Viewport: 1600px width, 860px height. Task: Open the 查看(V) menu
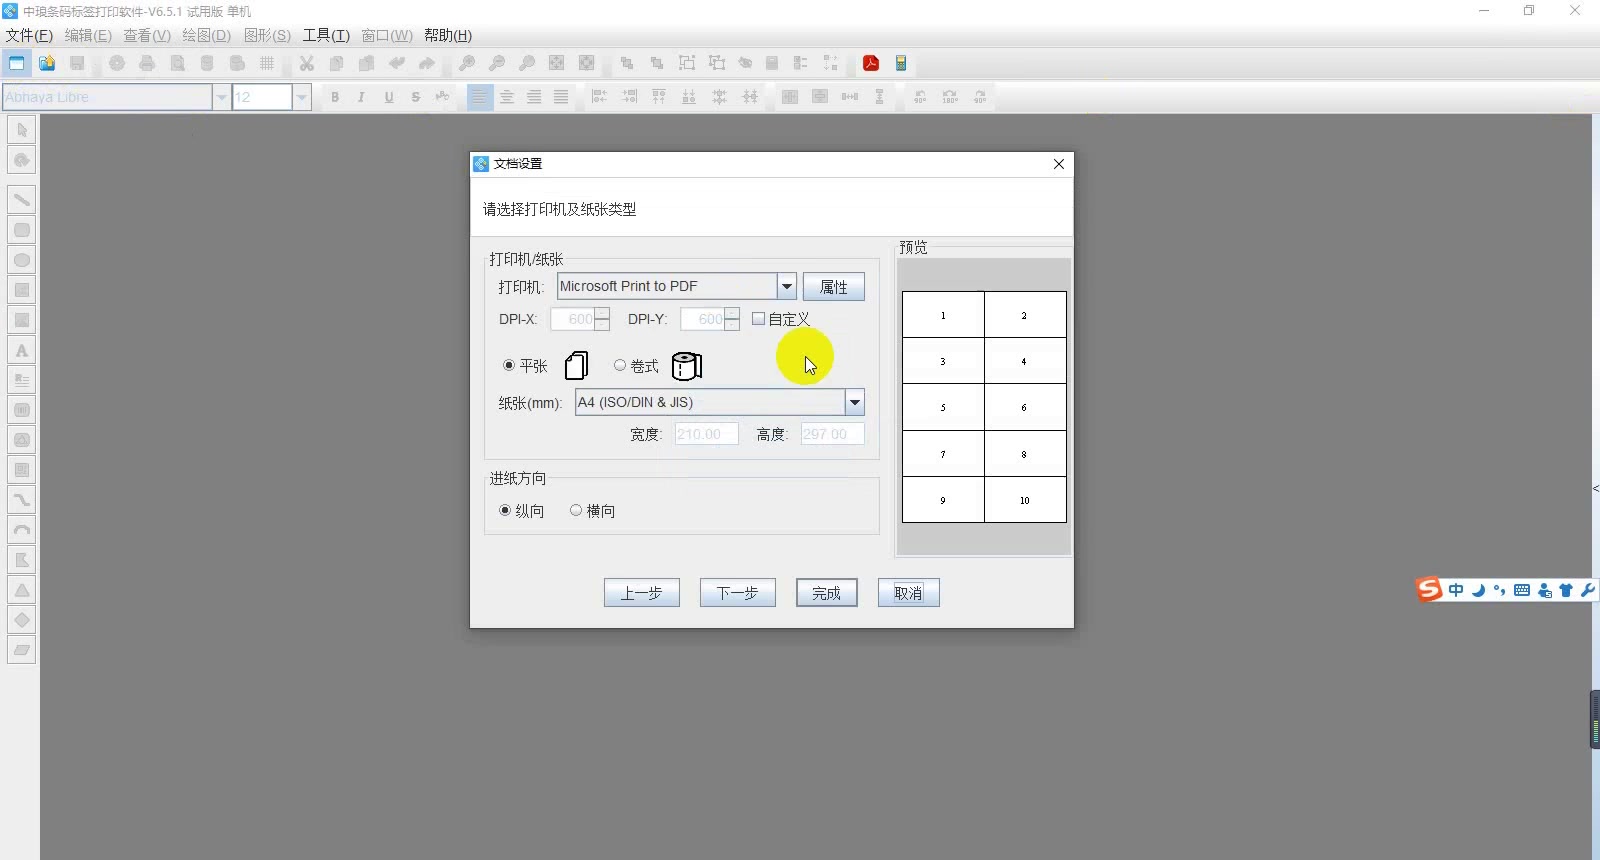(x=147, y=35)
